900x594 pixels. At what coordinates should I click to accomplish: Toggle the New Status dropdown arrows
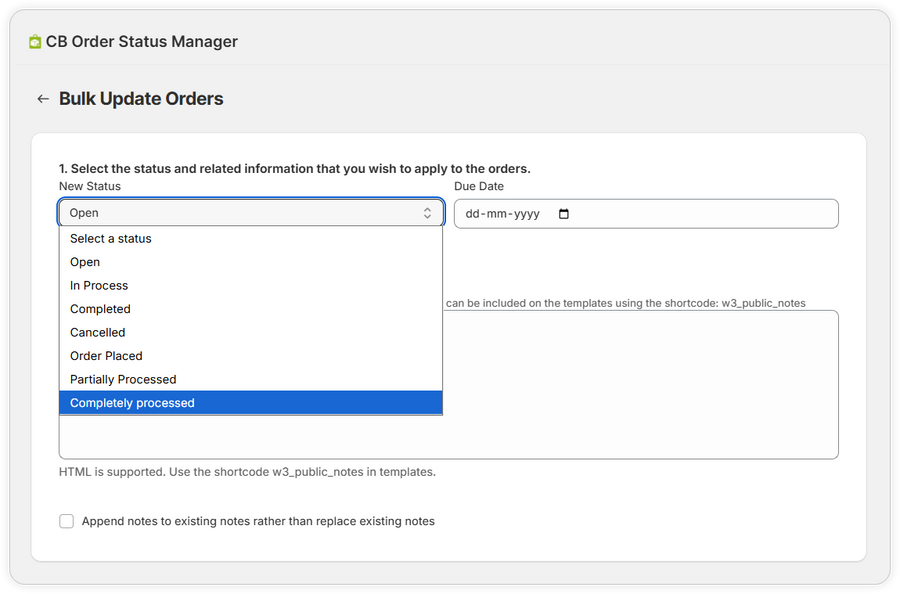(427, 213)
